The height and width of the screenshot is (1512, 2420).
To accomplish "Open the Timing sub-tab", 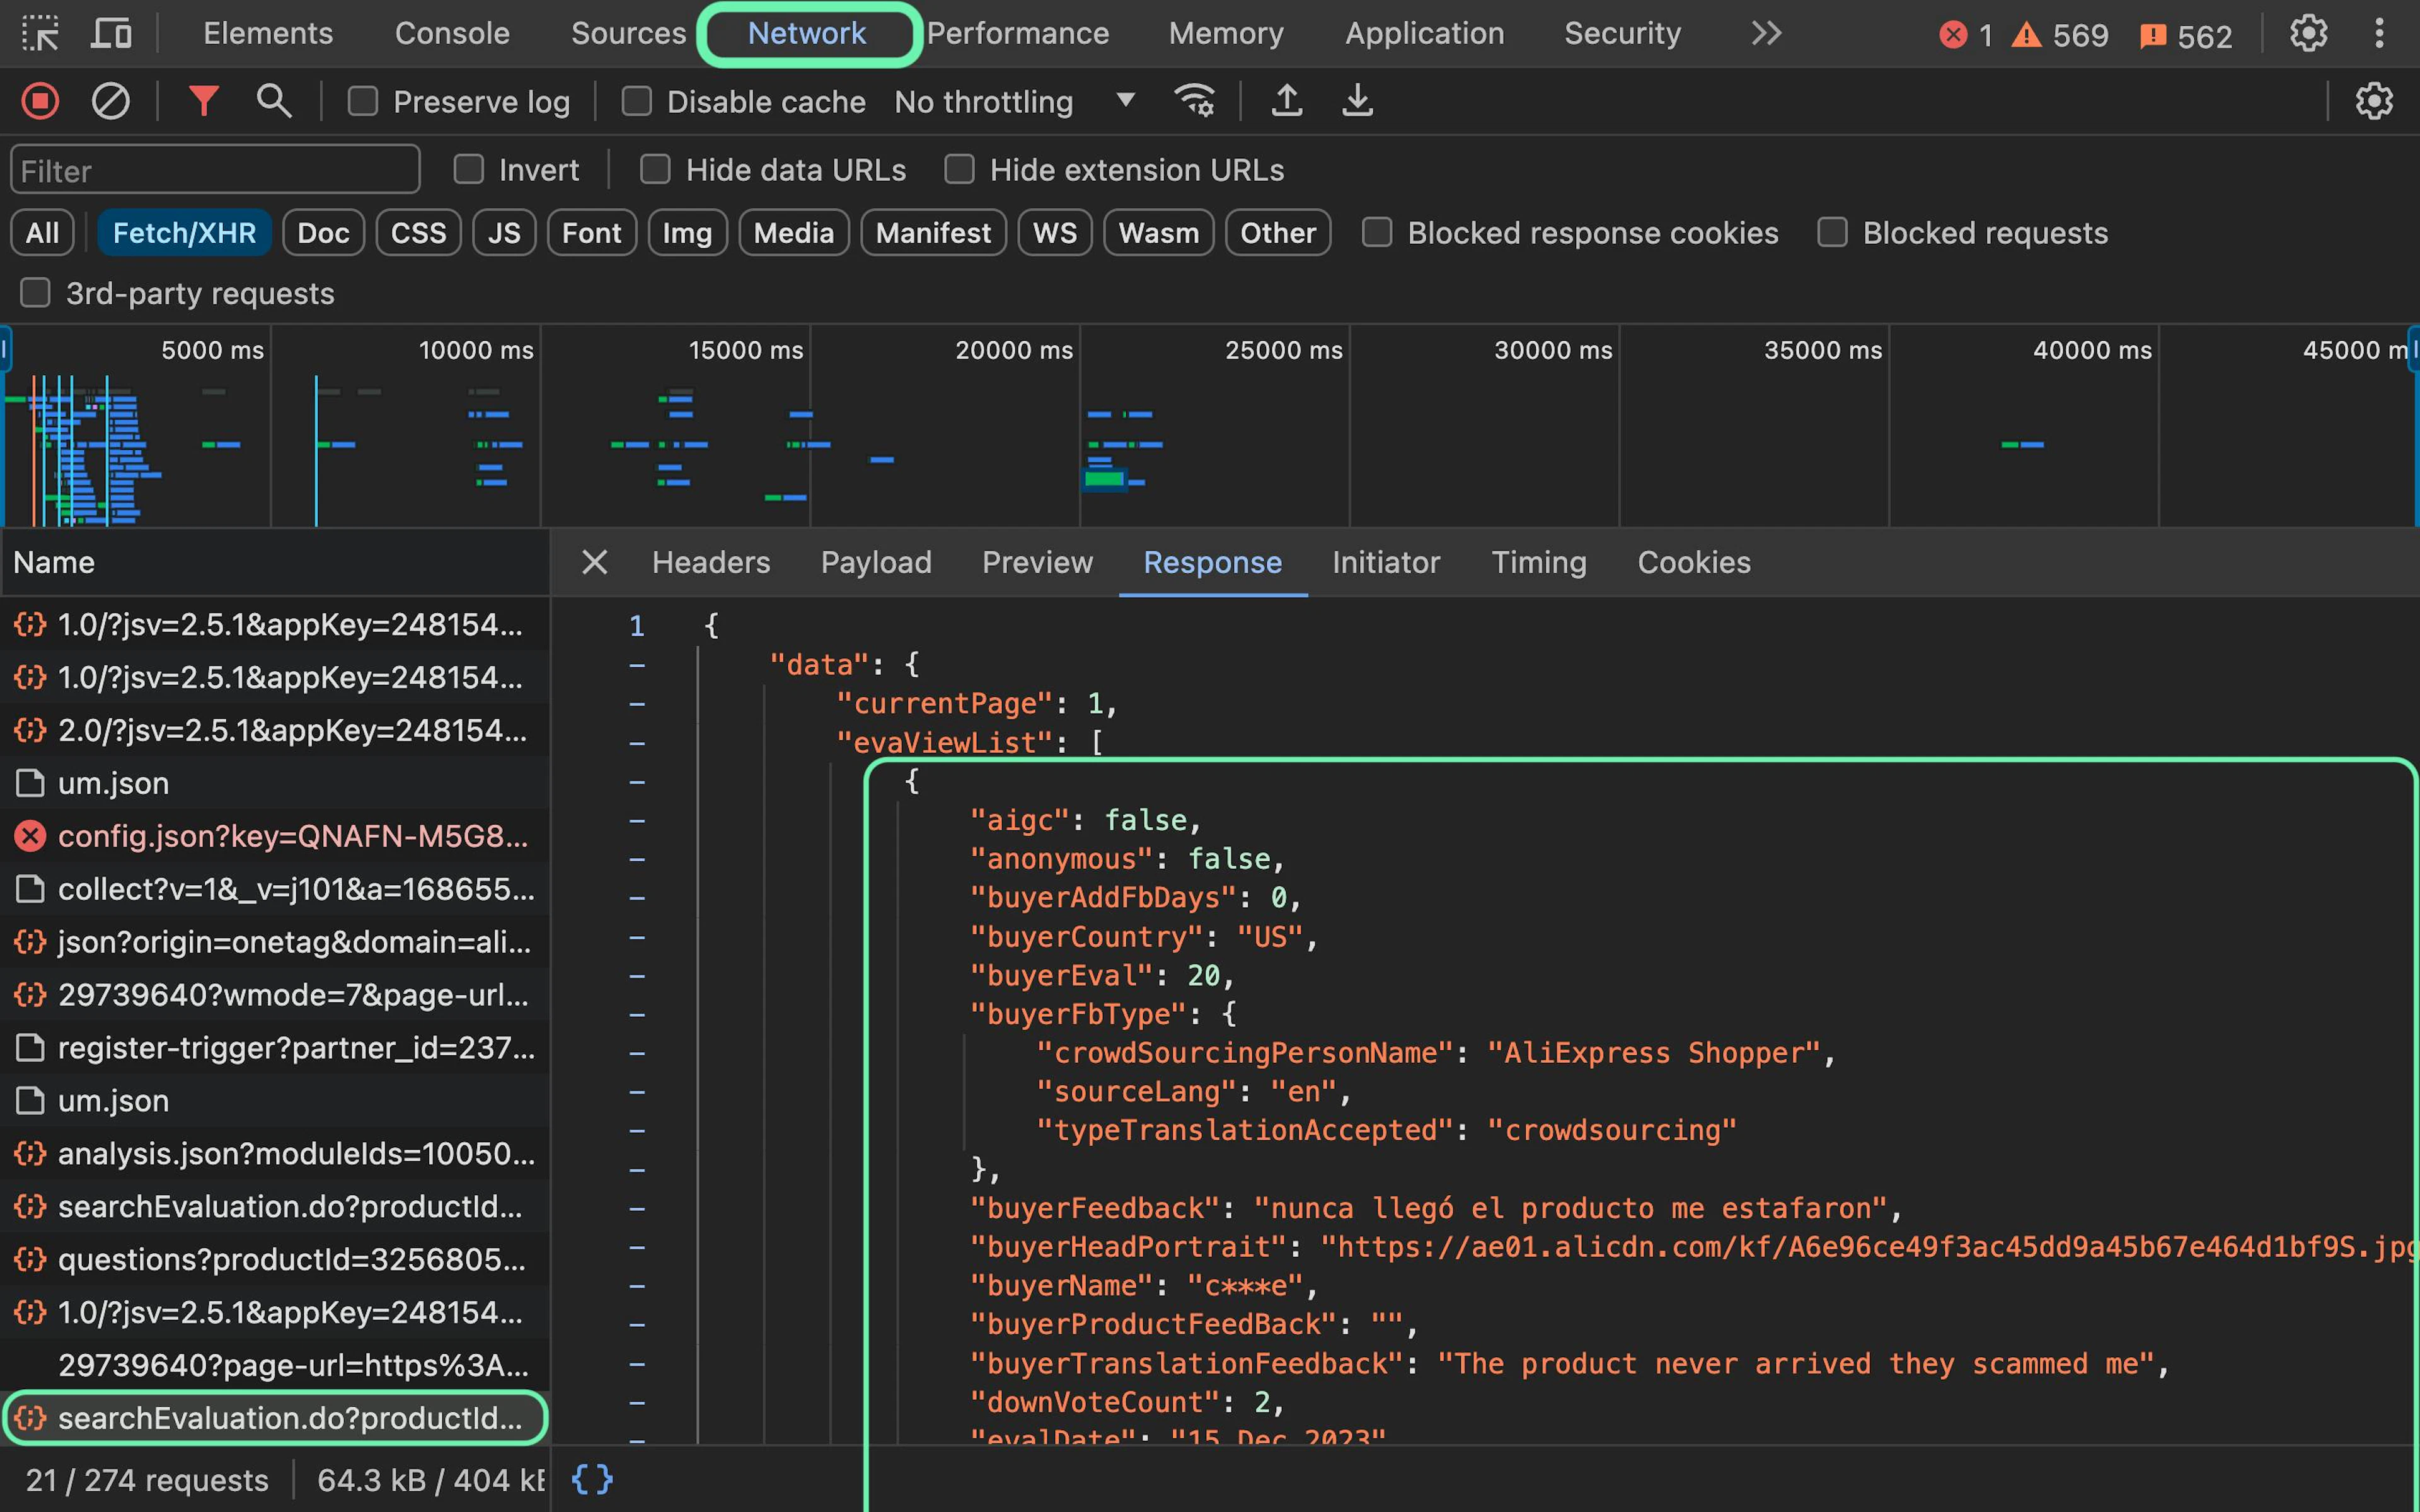I will (1539, 562).
